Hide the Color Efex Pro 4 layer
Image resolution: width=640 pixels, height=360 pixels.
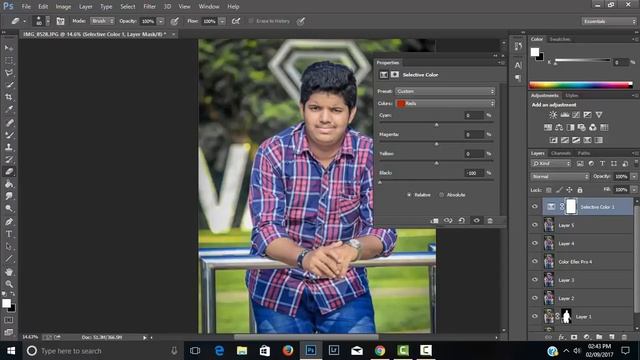pos(535,262)
